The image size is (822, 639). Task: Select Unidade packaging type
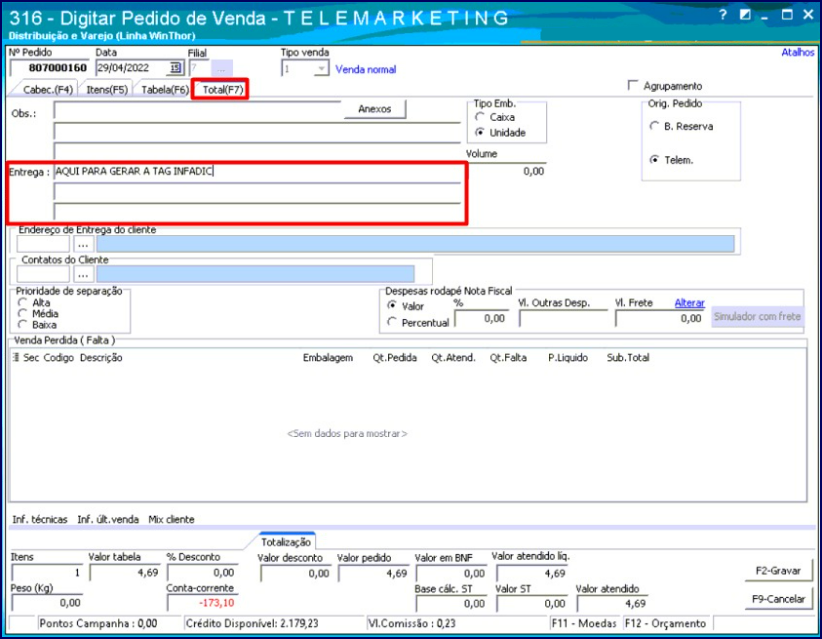point(479,133)
